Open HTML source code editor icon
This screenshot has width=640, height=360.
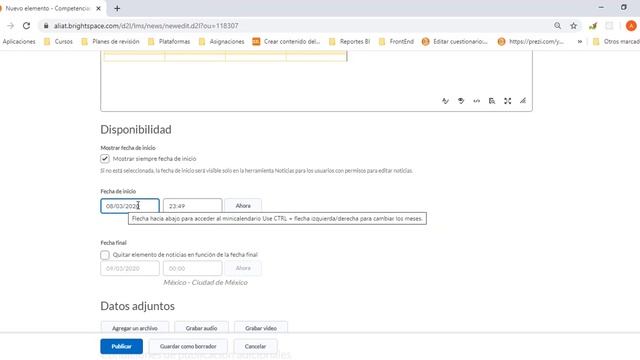click(476, 101)
